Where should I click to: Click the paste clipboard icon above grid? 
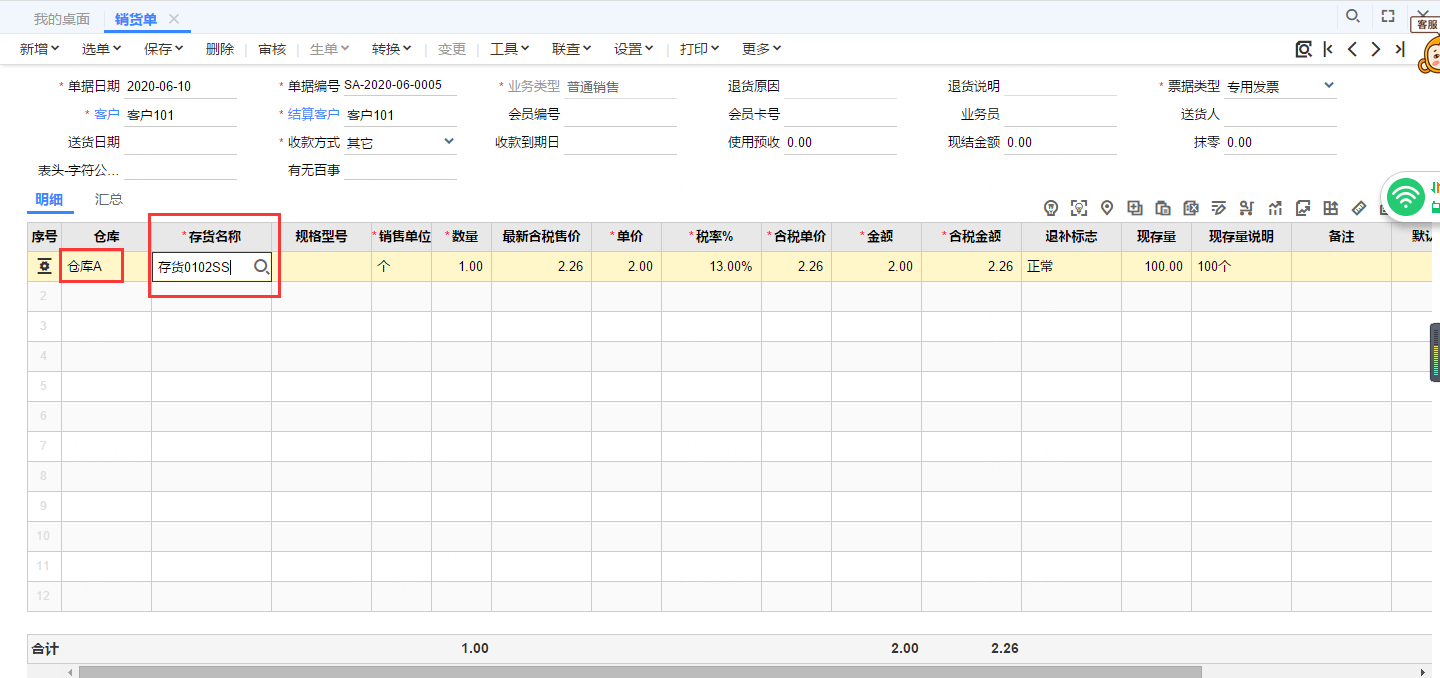1163,208
